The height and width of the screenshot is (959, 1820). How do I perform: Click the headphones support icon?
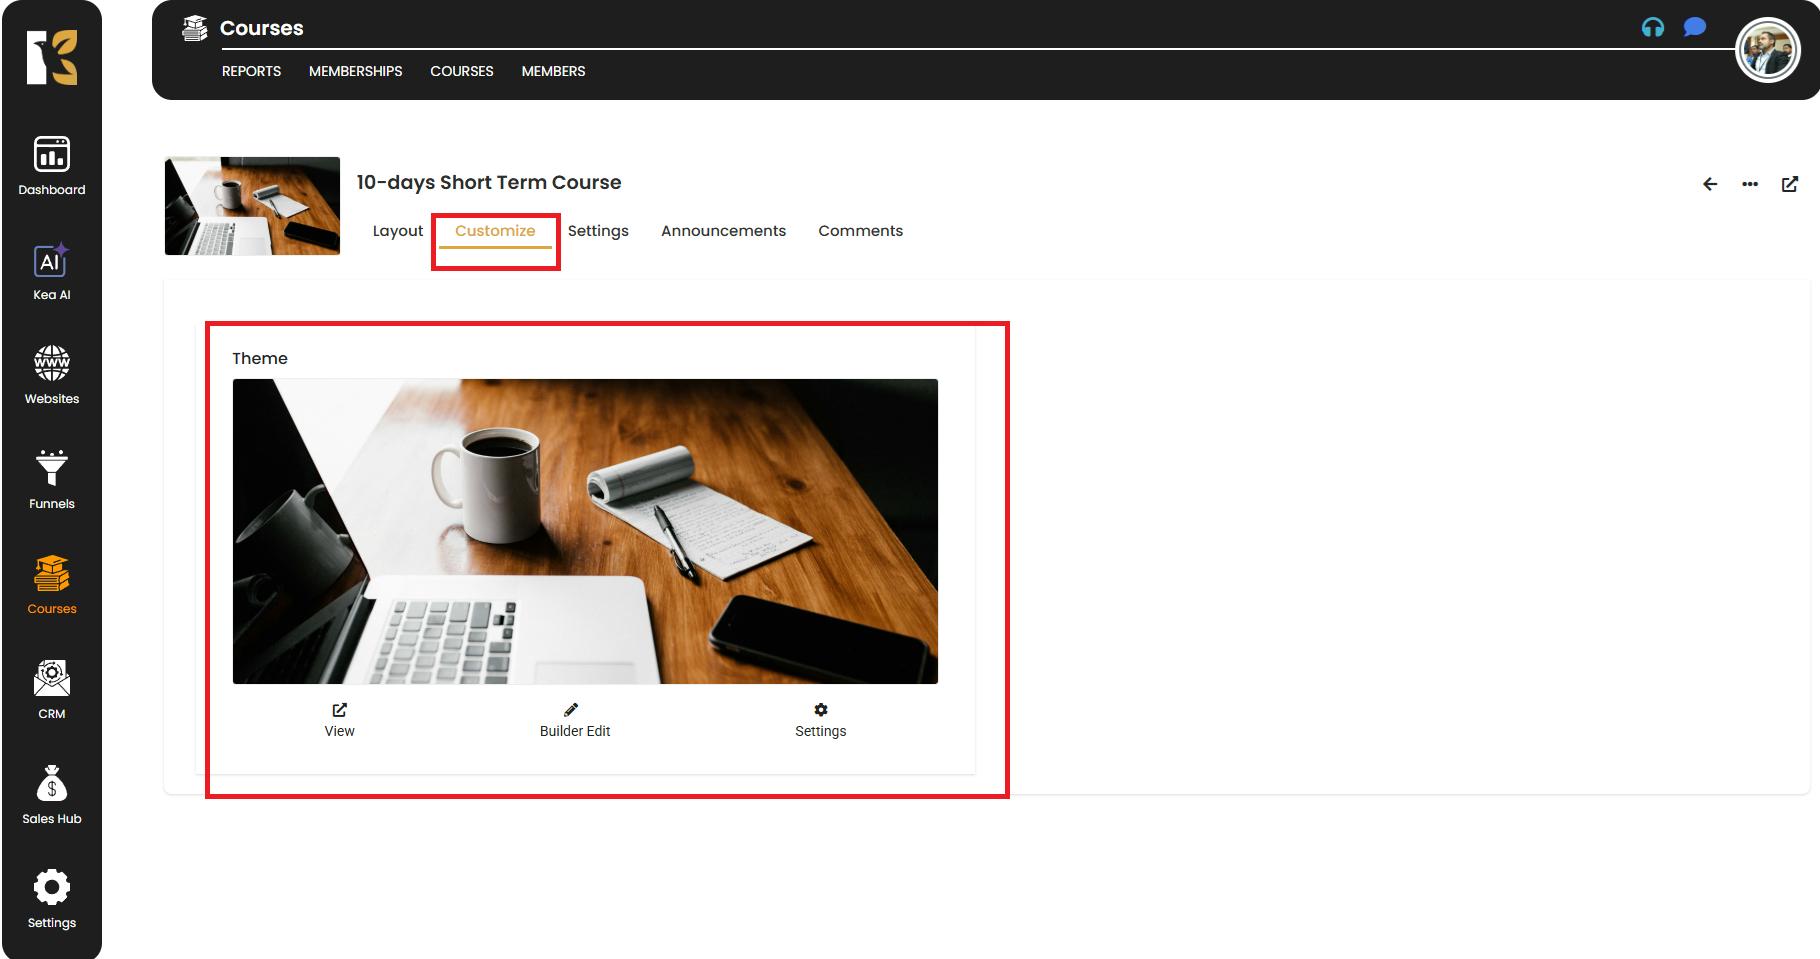pyautogui.click(x=1652, y=28)
